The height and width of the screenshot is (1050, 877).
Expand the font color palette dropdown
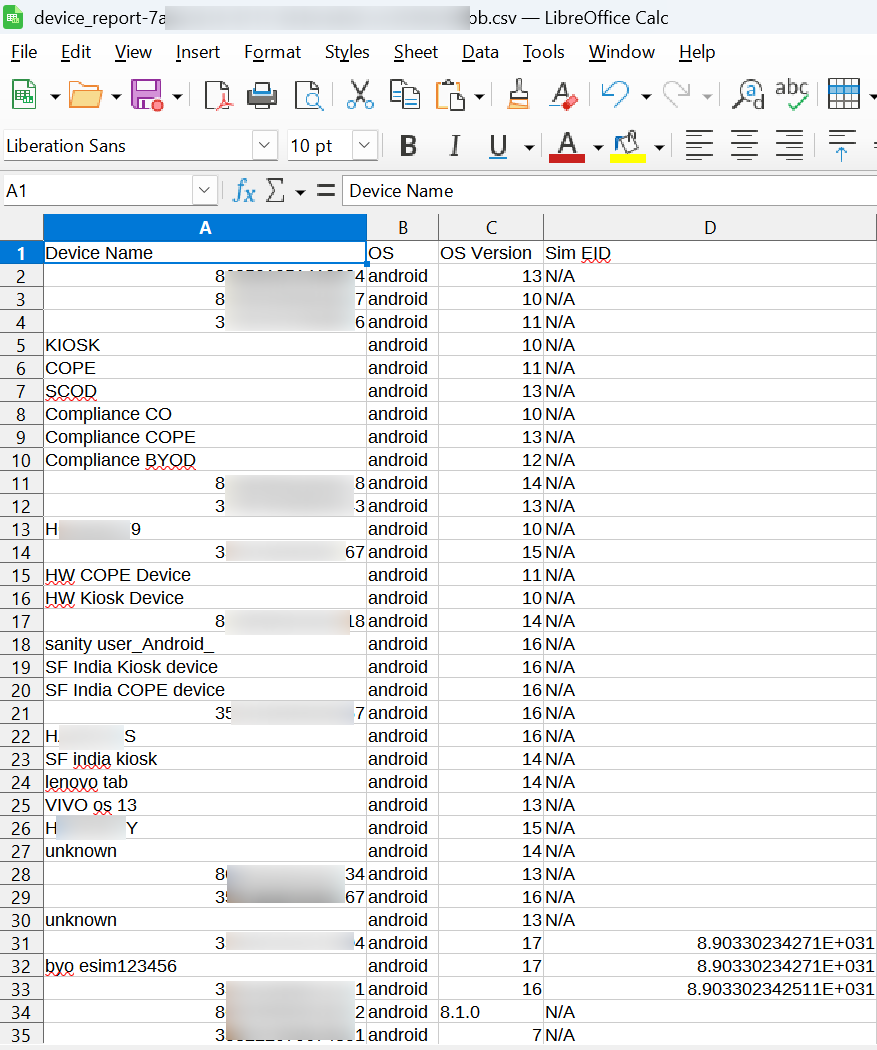pyautogui.click(x=598, y=147)
